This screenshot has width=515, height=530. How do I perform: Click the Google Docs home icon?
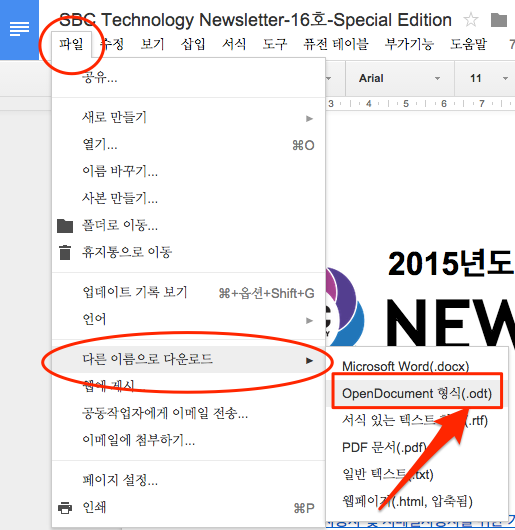[19, 29]
